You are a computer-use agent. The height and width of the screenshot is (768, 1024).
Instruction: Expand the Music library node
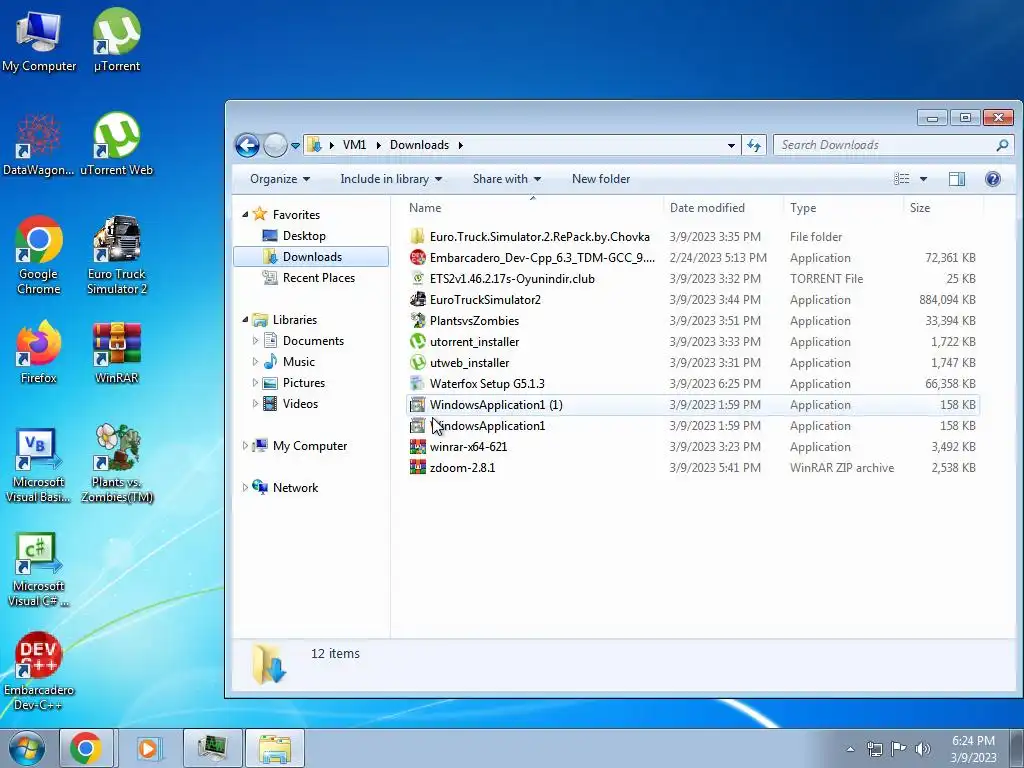coord(255,361)
